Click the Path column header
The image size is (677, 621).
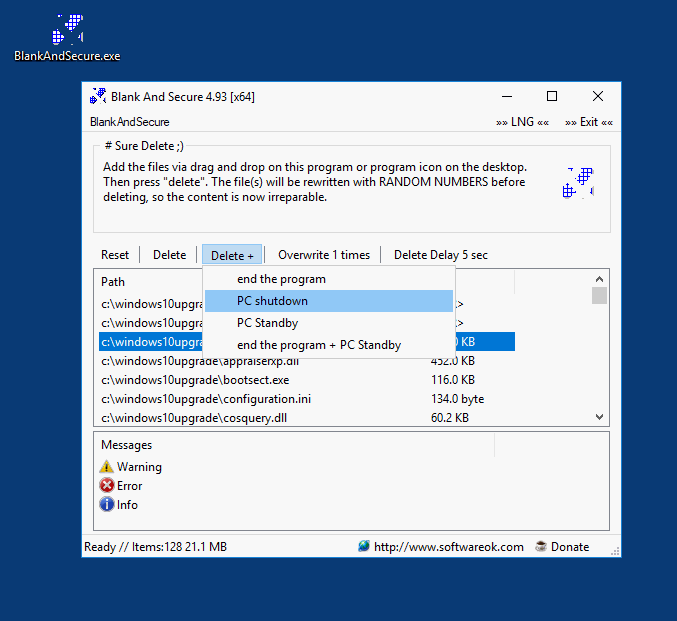pos(113,282)
